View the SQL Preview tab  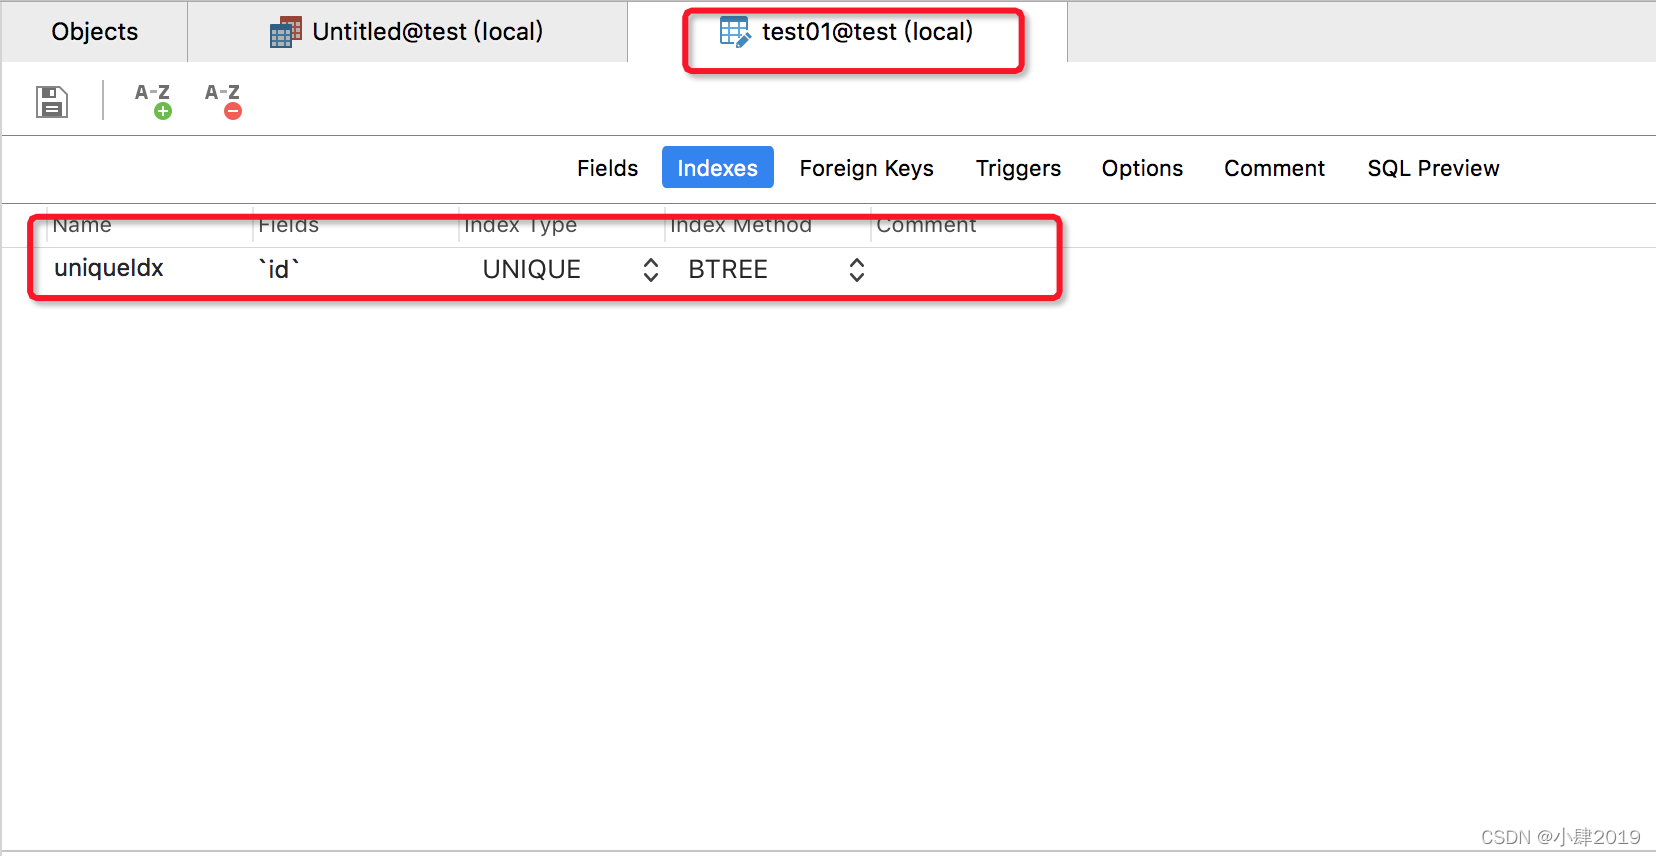pyautogui.click(x=1433, y=168)
